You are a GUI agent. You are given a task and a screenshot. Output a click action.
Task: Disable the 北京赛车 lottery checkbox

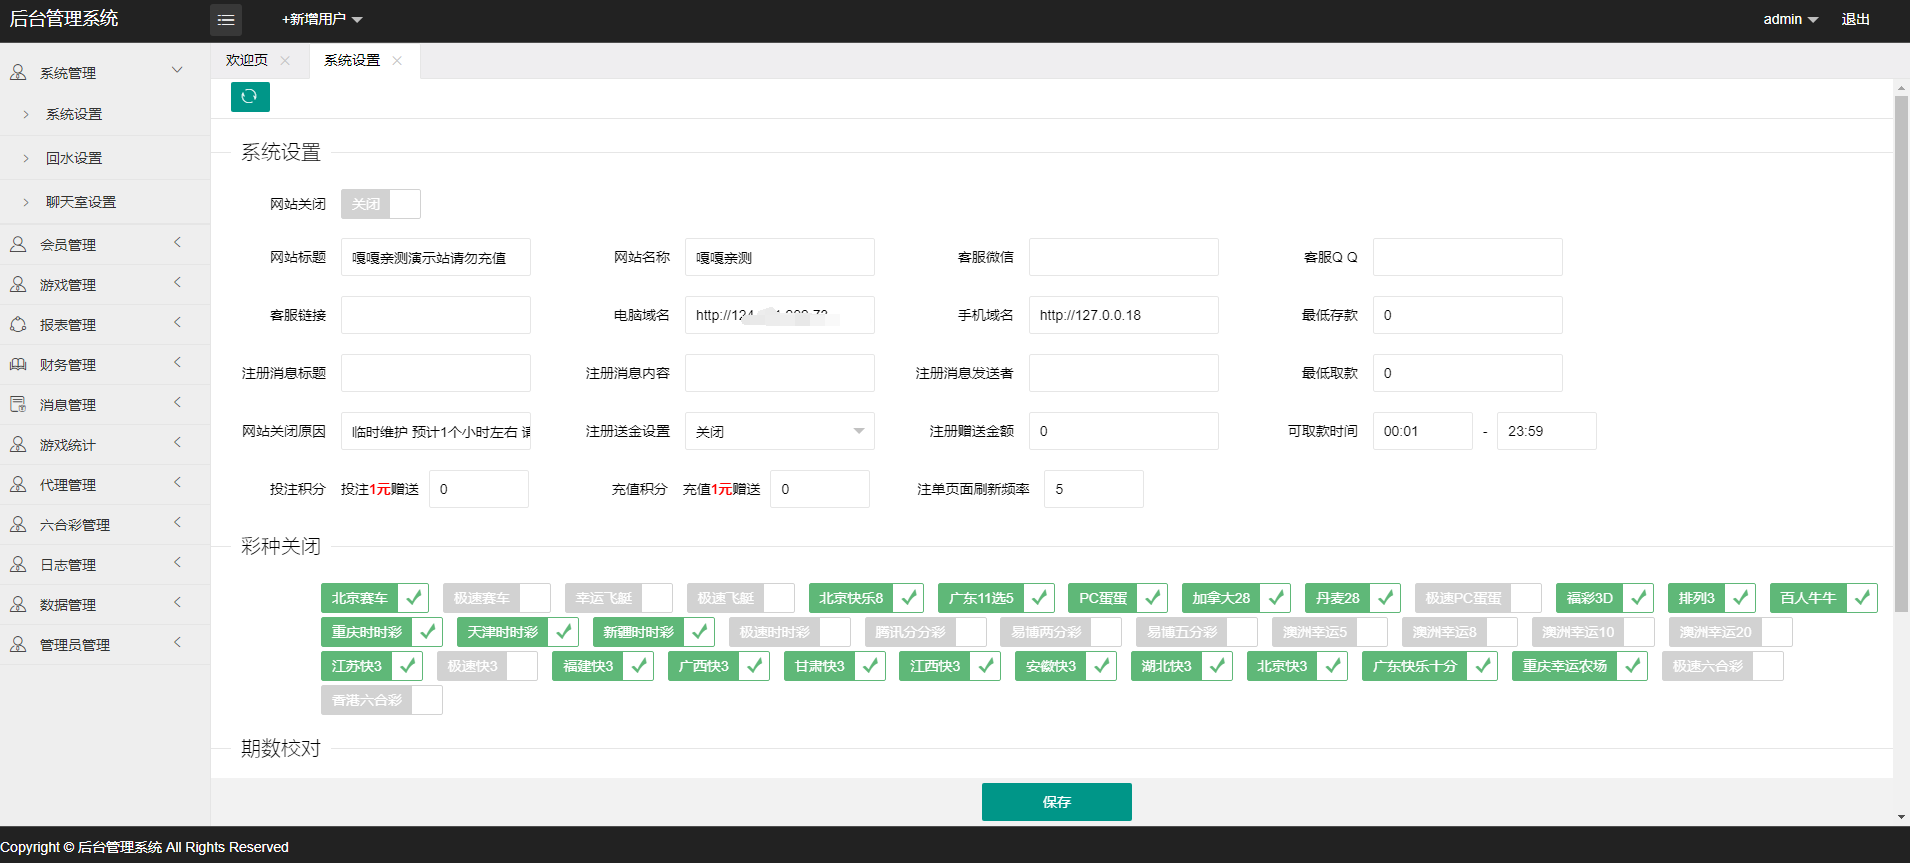coord(413,598)
